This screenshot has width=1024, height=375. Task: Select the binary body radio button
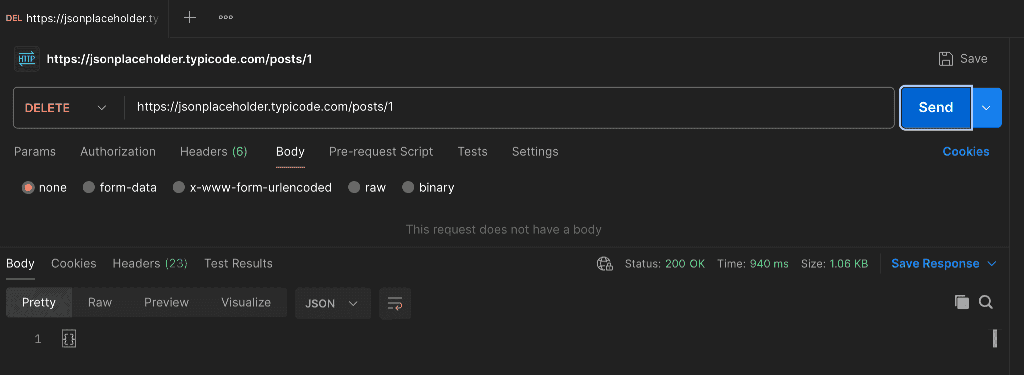click(x=408, y=188)
